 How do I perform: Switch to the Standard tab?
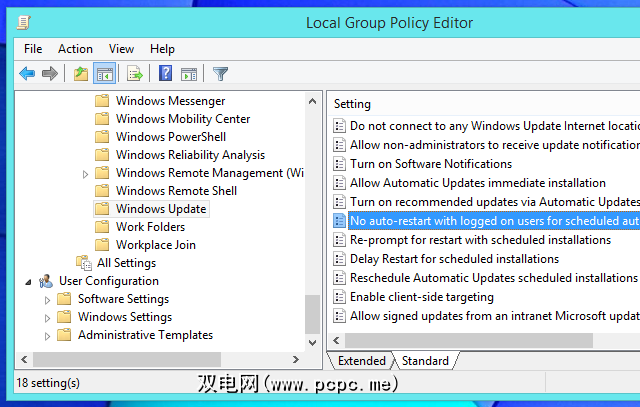tap(425, 361)
